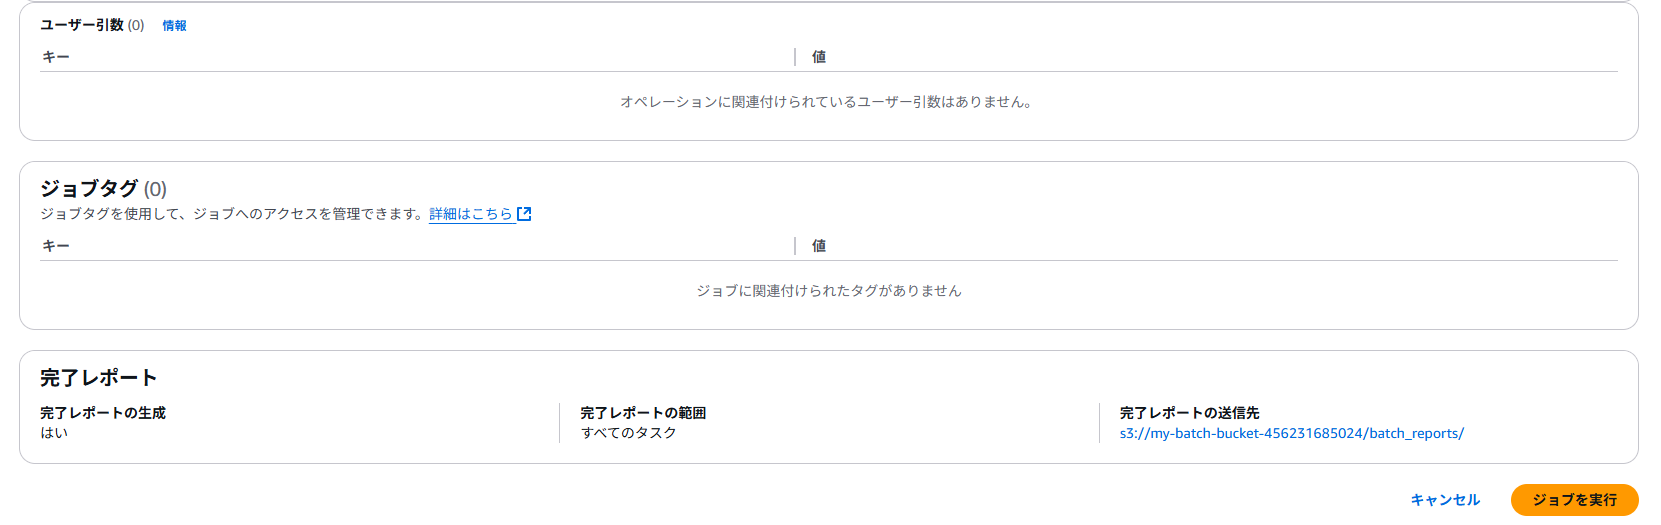Click the ジョブタグ (0) section heading

pos(103,188)
